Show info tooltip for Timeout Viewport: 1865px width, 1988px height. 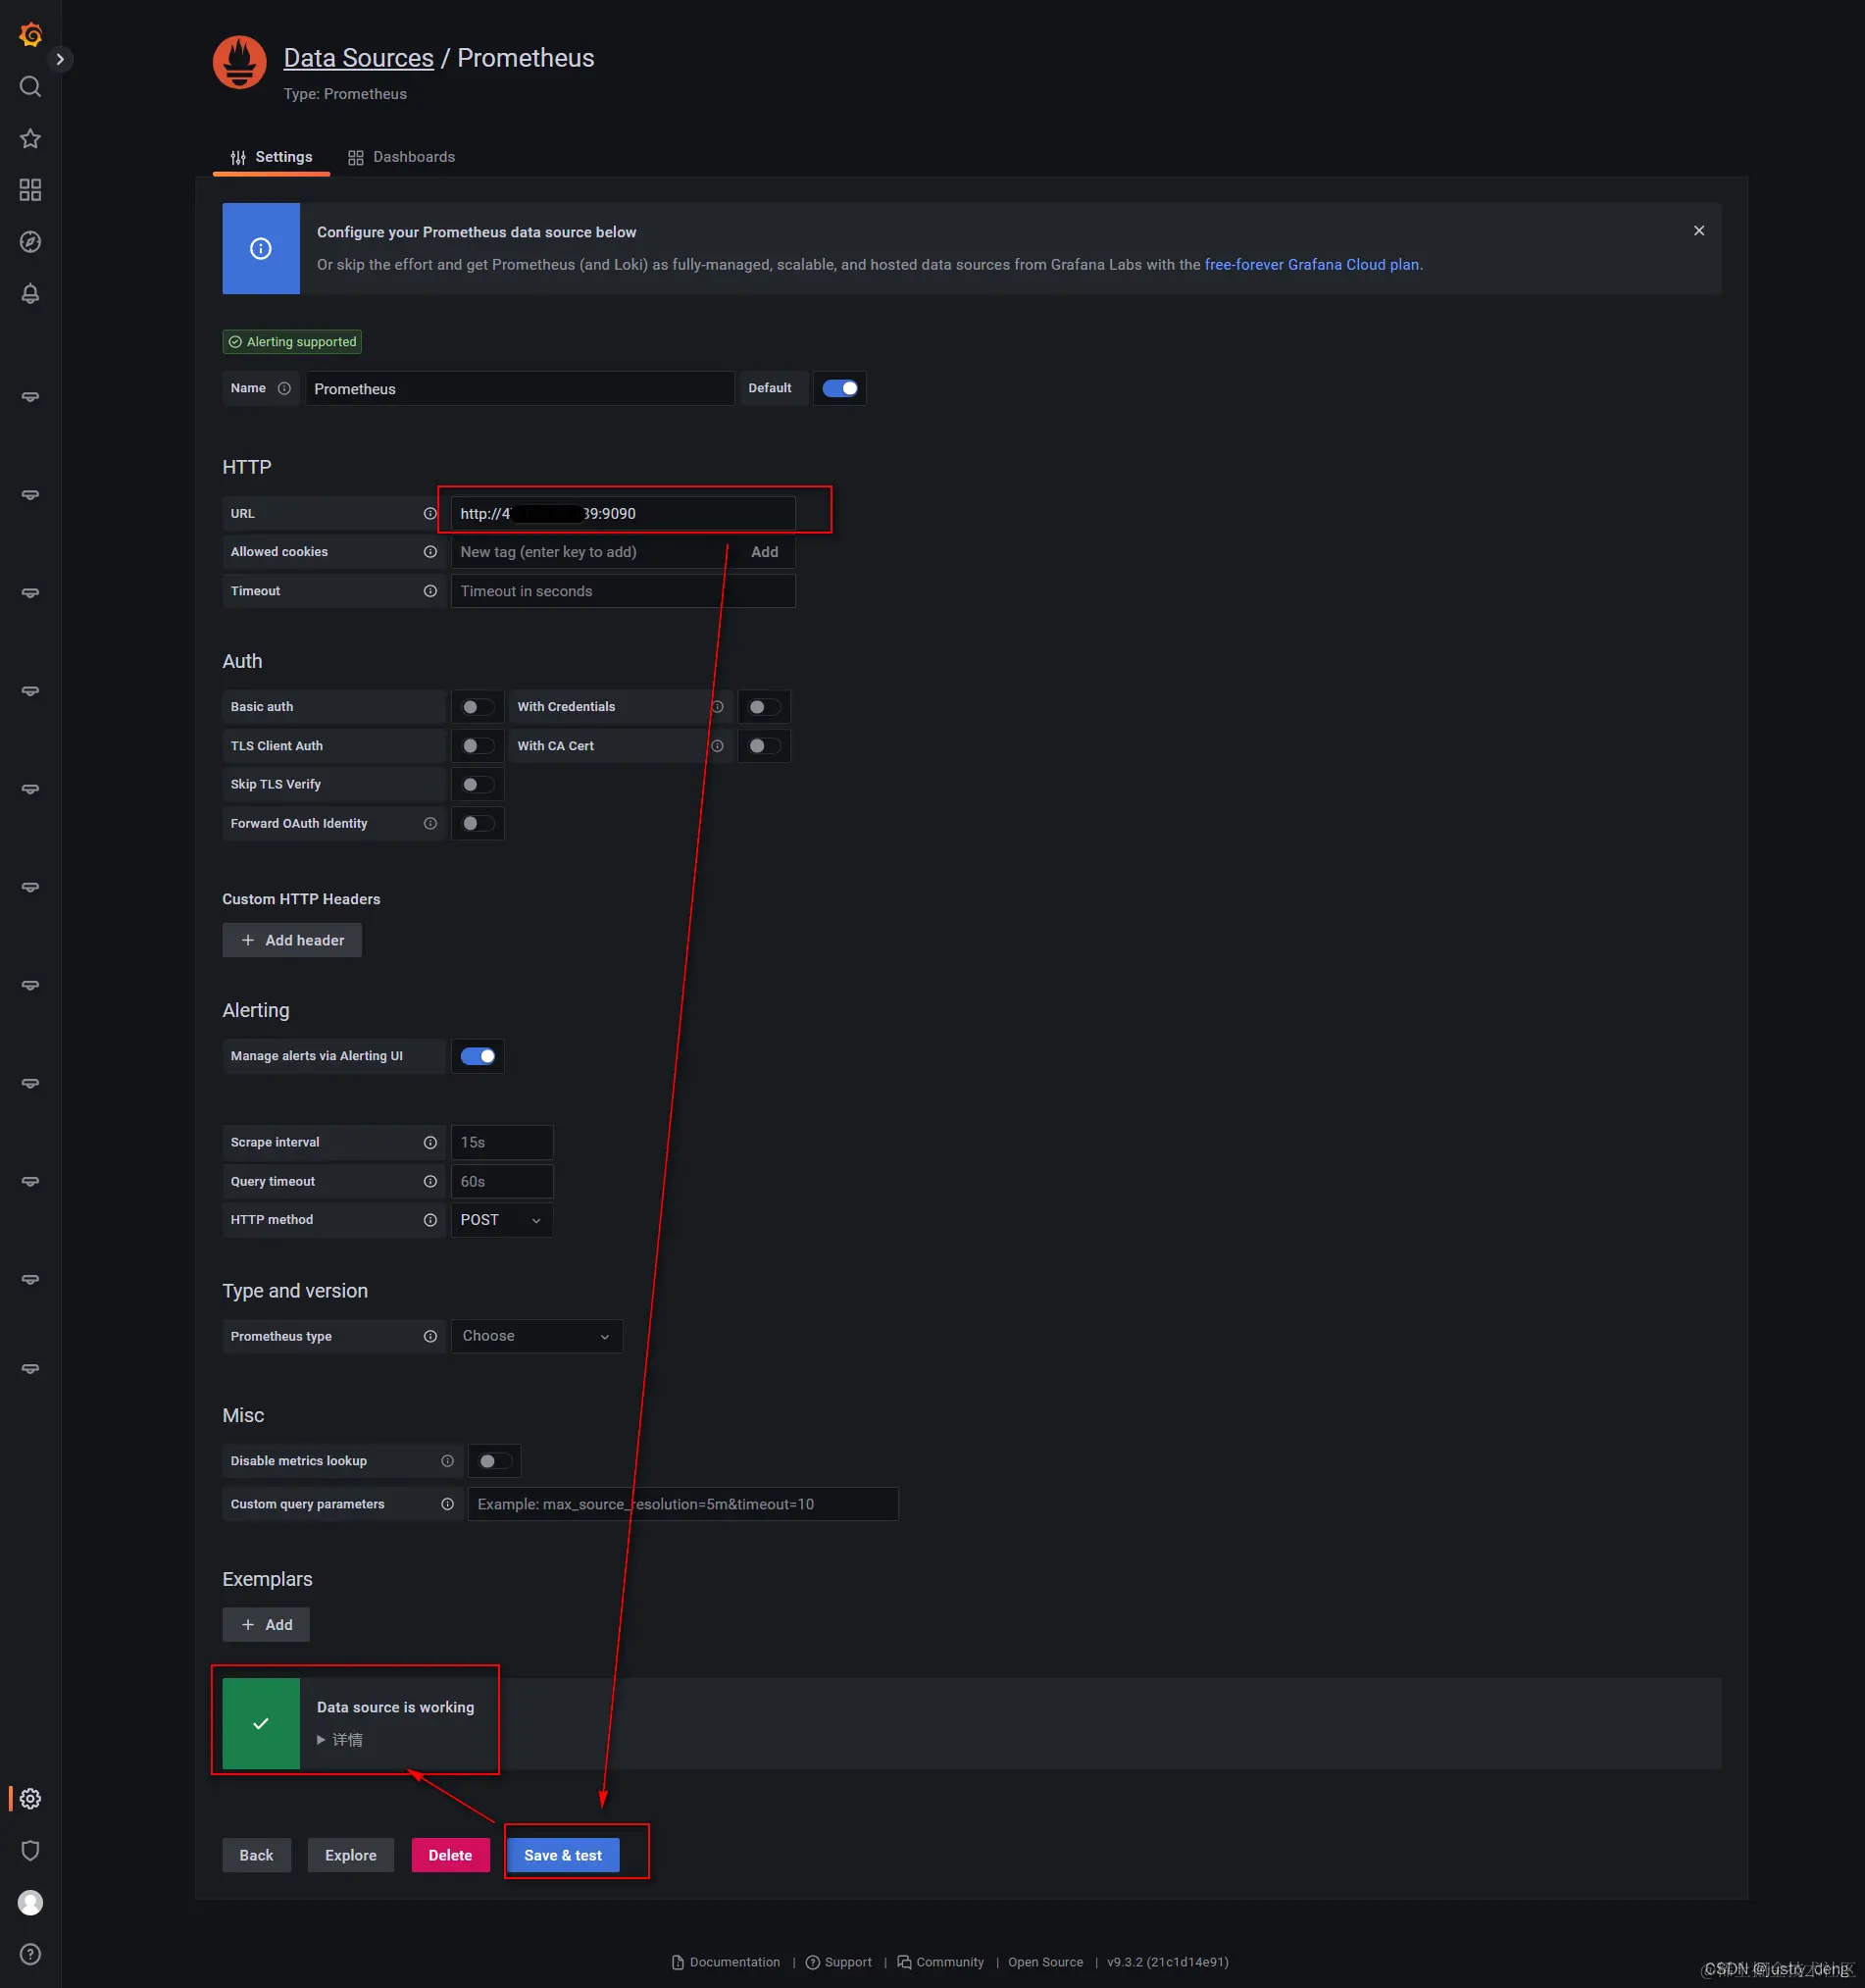430,591
